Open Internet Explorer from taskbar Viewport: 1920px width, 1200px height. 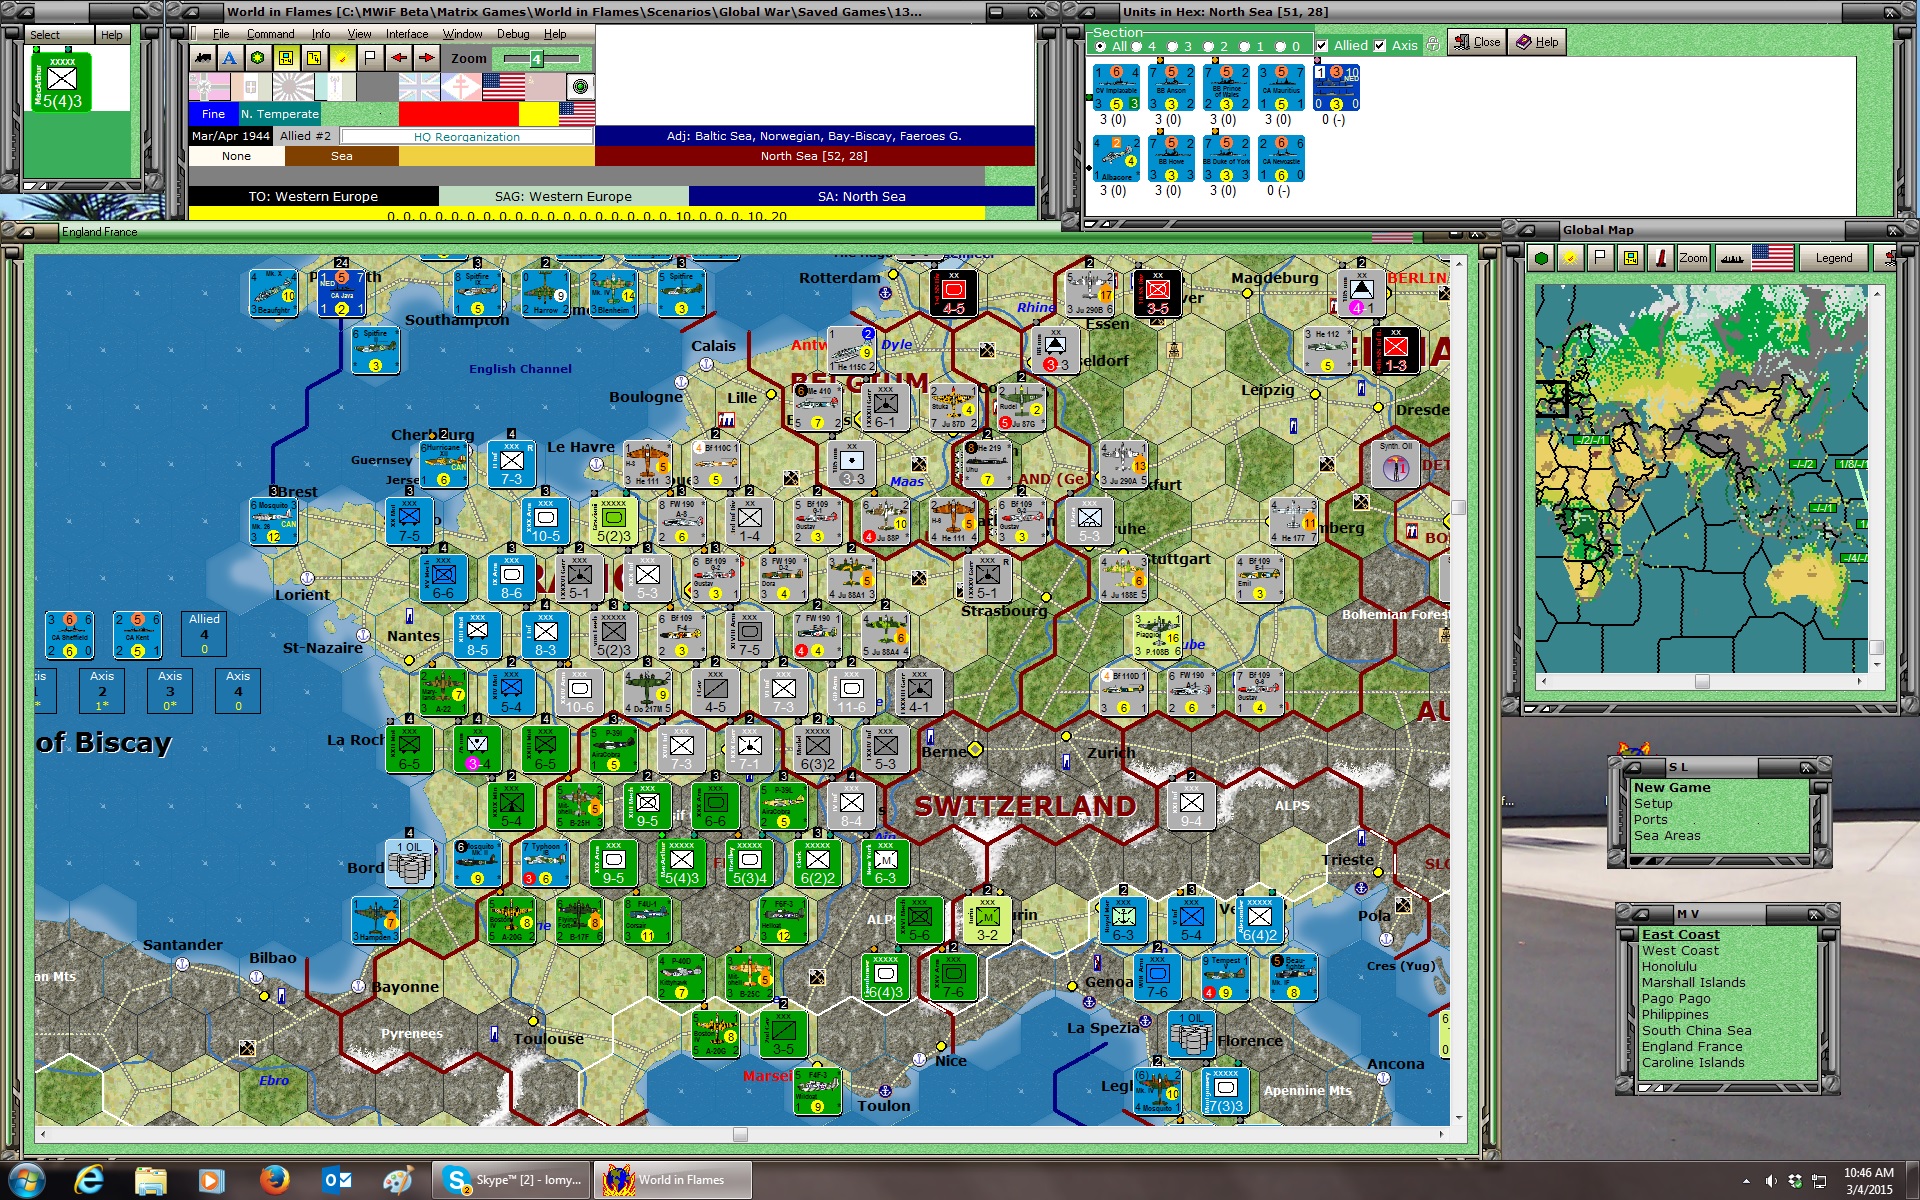(89, 1180)
